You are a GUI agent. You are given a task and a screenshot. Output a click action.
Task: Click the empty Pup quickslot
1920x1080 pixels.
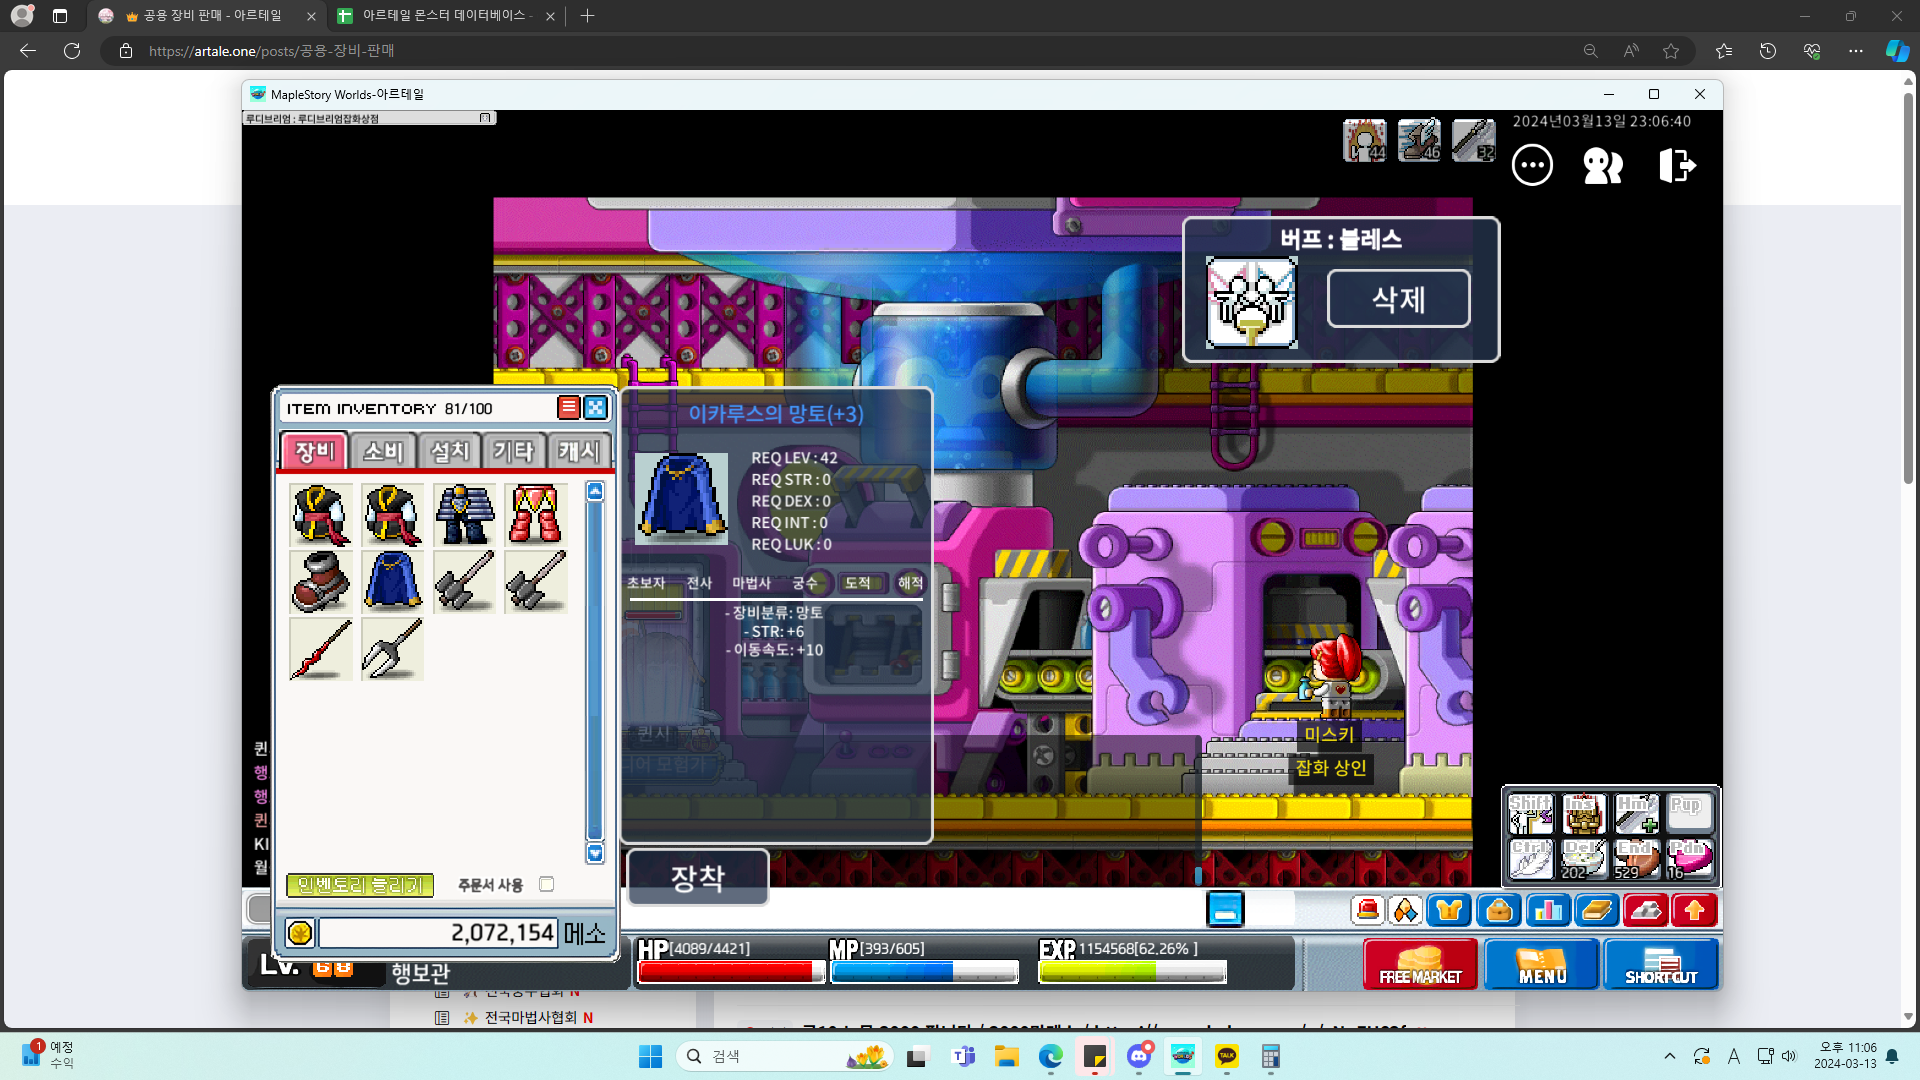click(x=1690, y=814)
